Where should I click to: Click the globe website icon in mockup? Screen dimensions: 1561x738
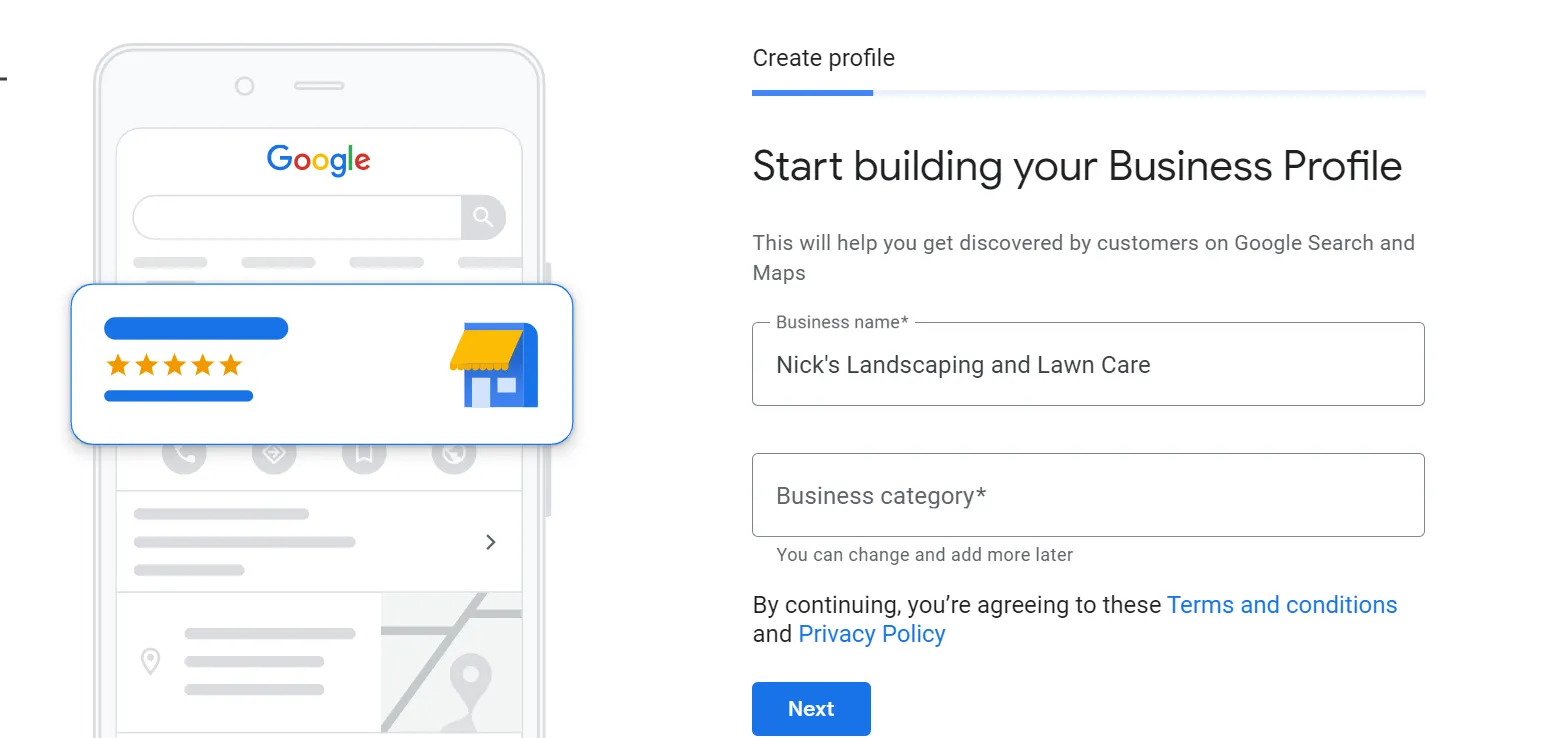pos(454,456)
